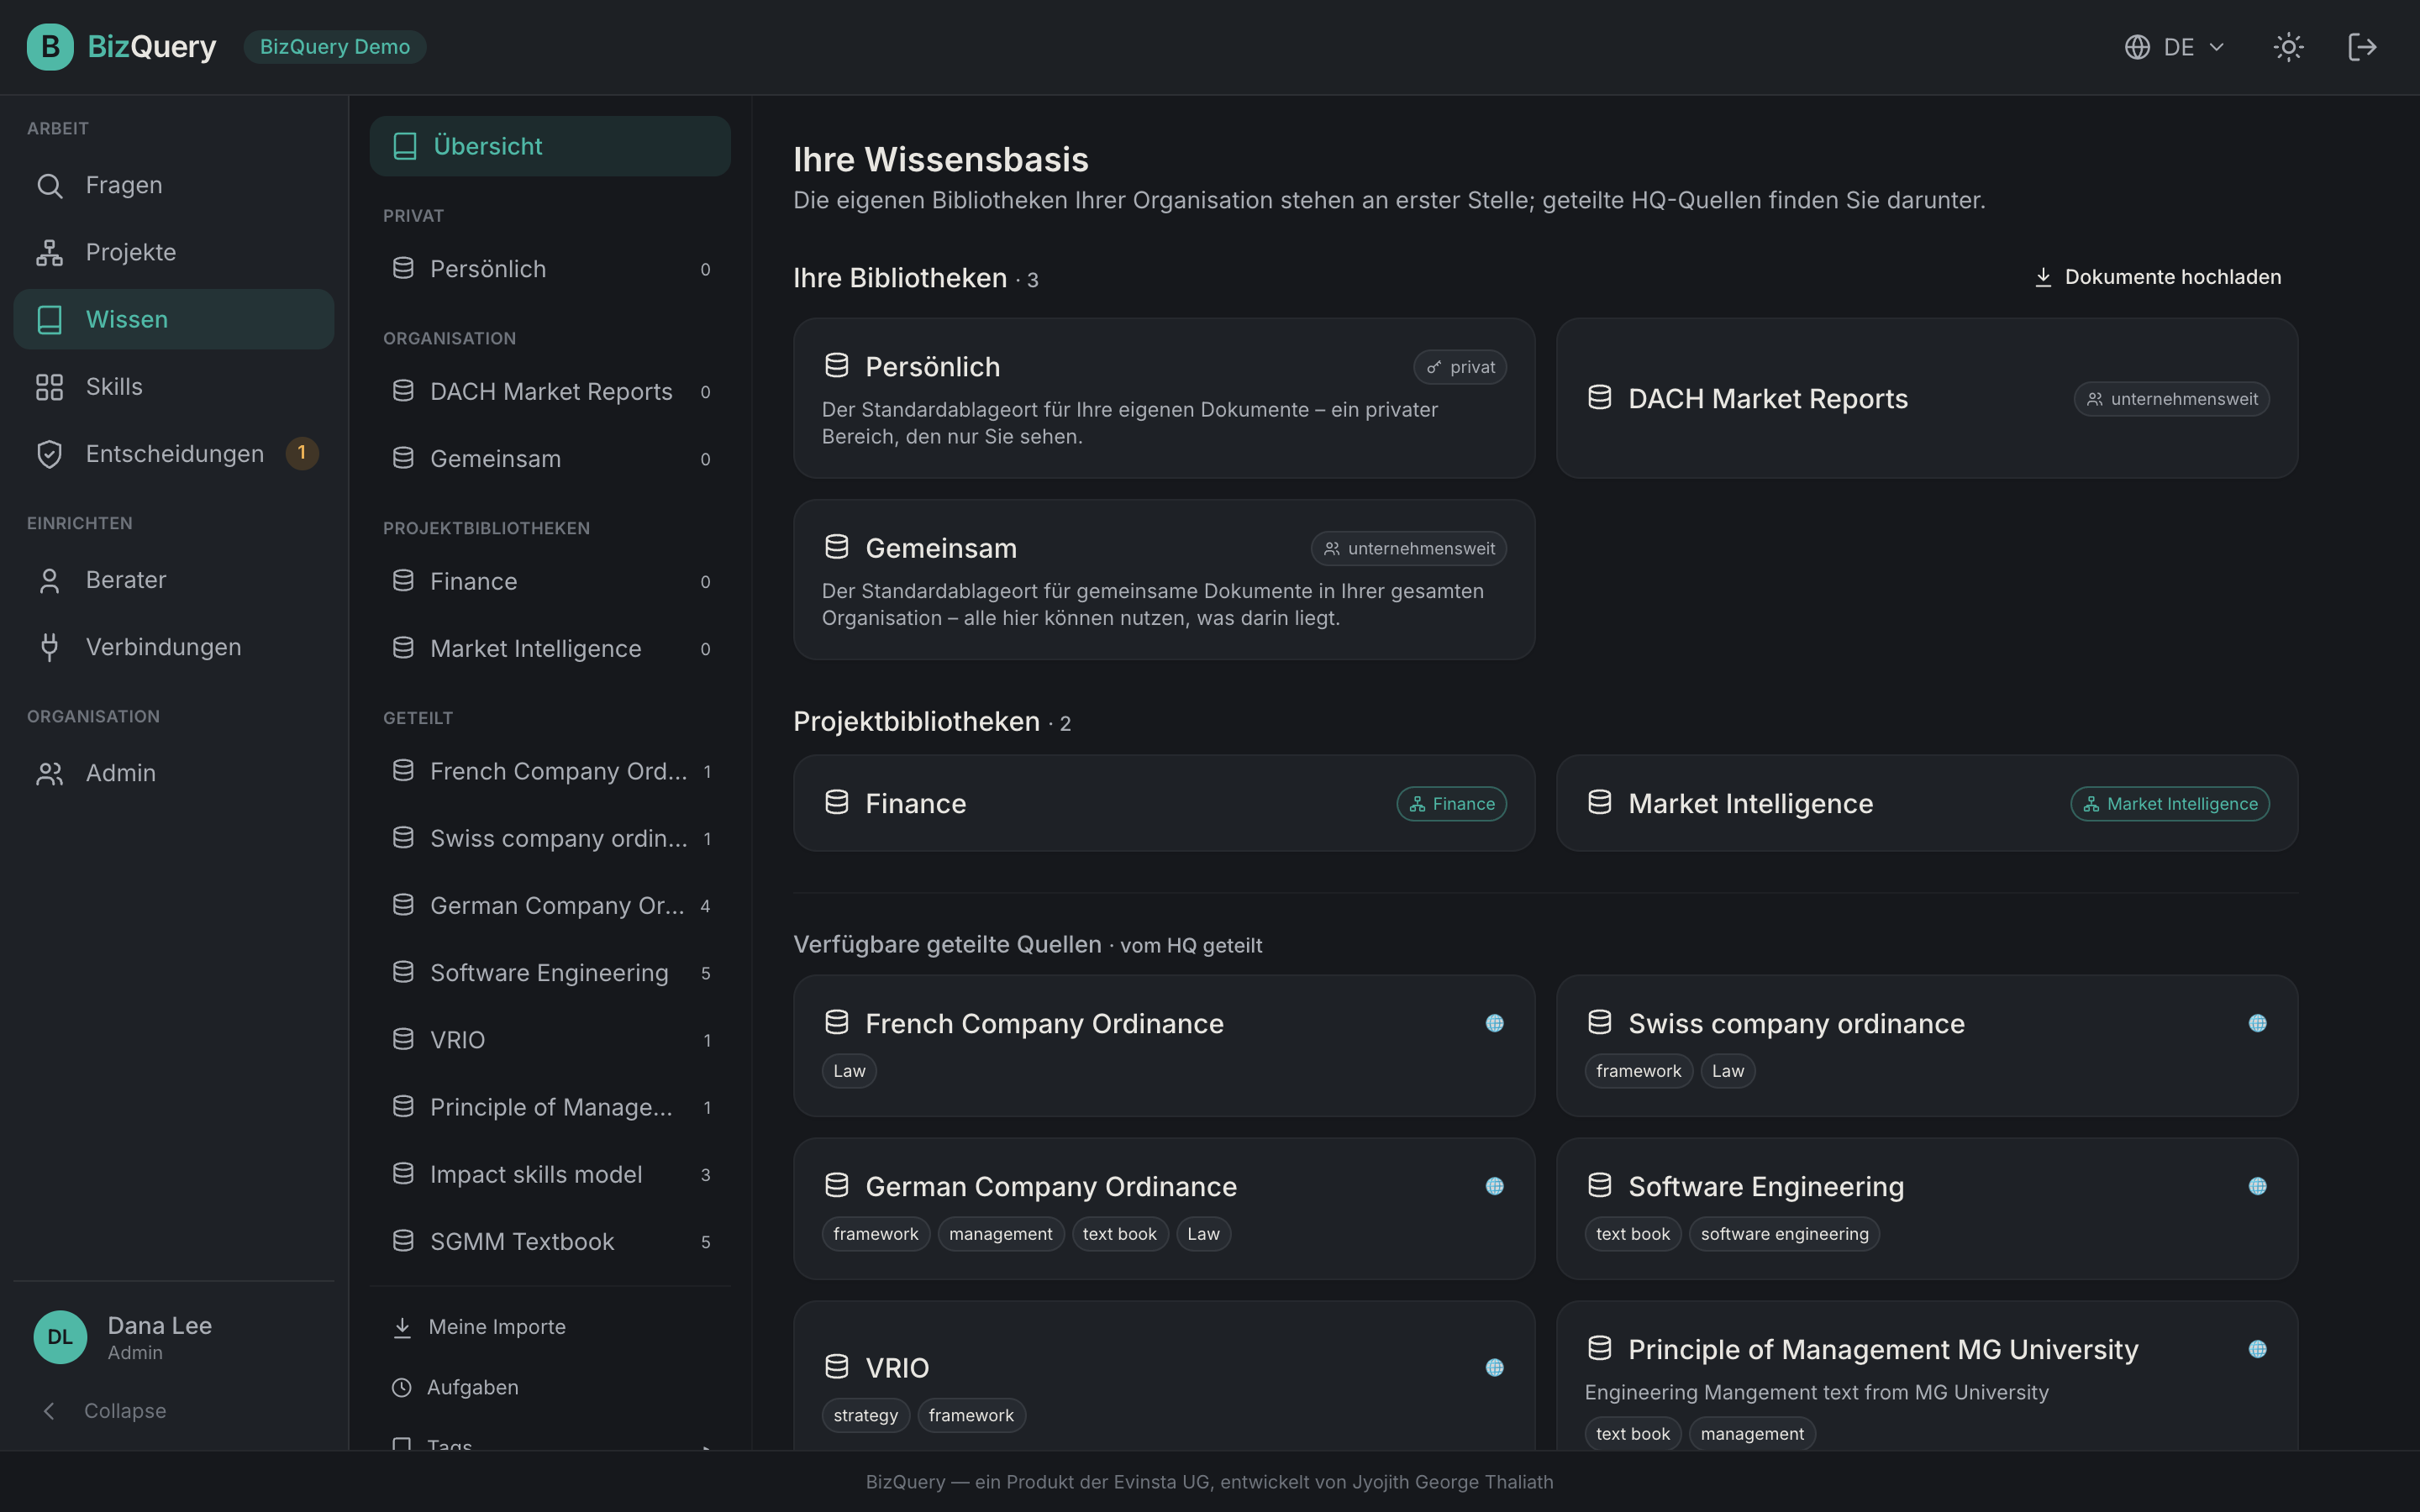Toggle the light/dark theme sun icon

click(2288, 47)
